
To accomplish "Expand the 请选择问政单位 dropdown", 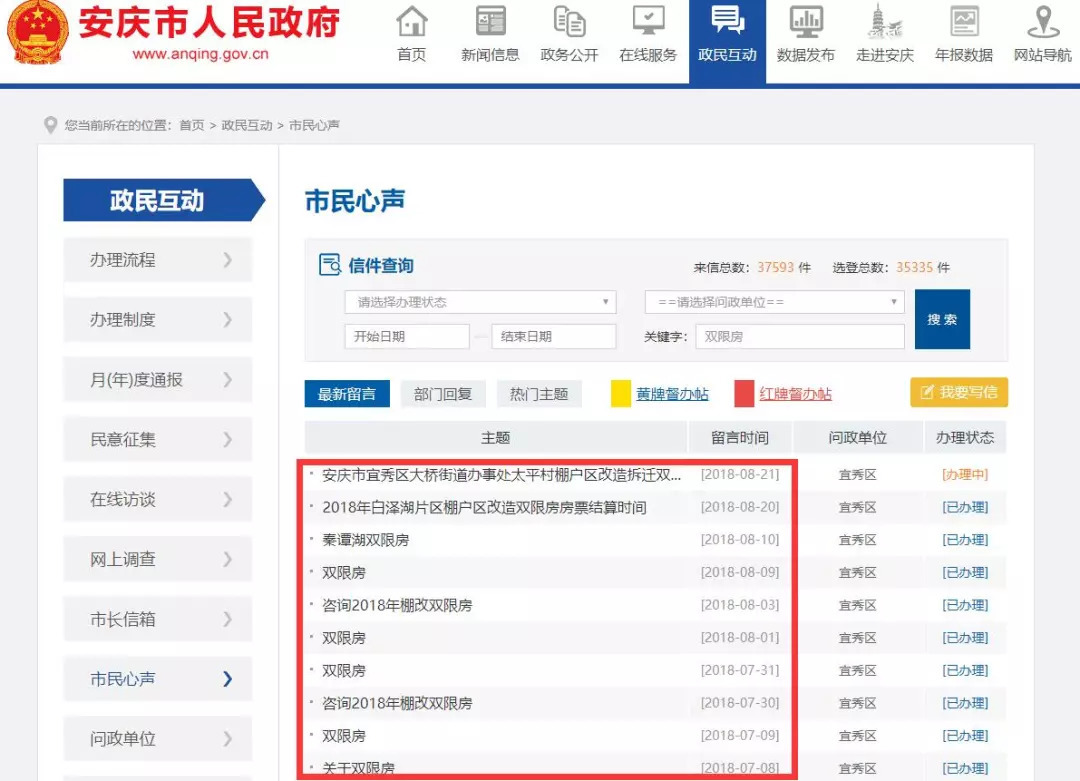I will [x=774, y=302].
